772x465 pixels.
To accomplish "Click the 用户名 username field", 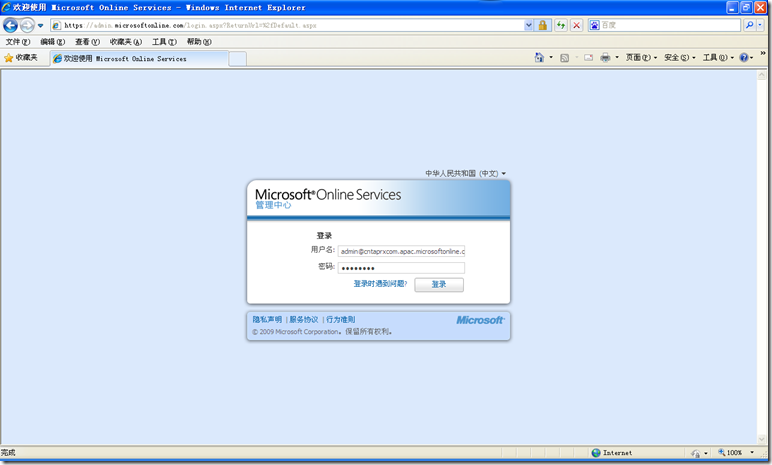I will coord(401,251).
